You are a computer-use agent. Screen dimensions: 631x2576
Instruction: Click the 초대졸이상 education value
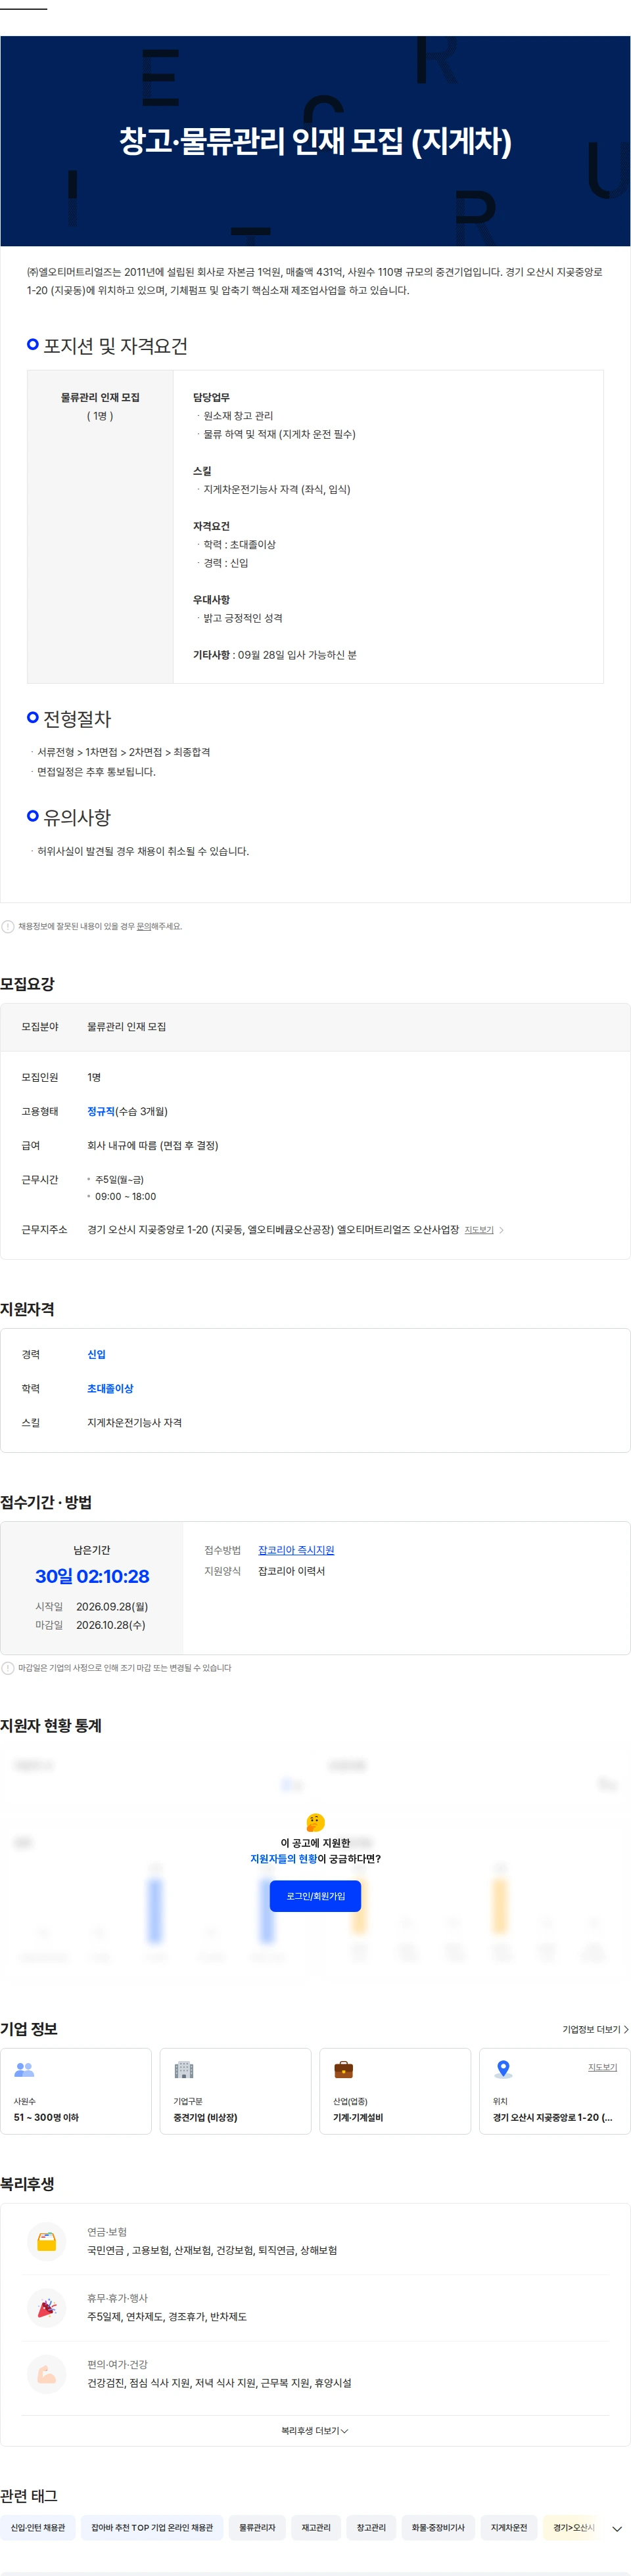[110, 1388]
